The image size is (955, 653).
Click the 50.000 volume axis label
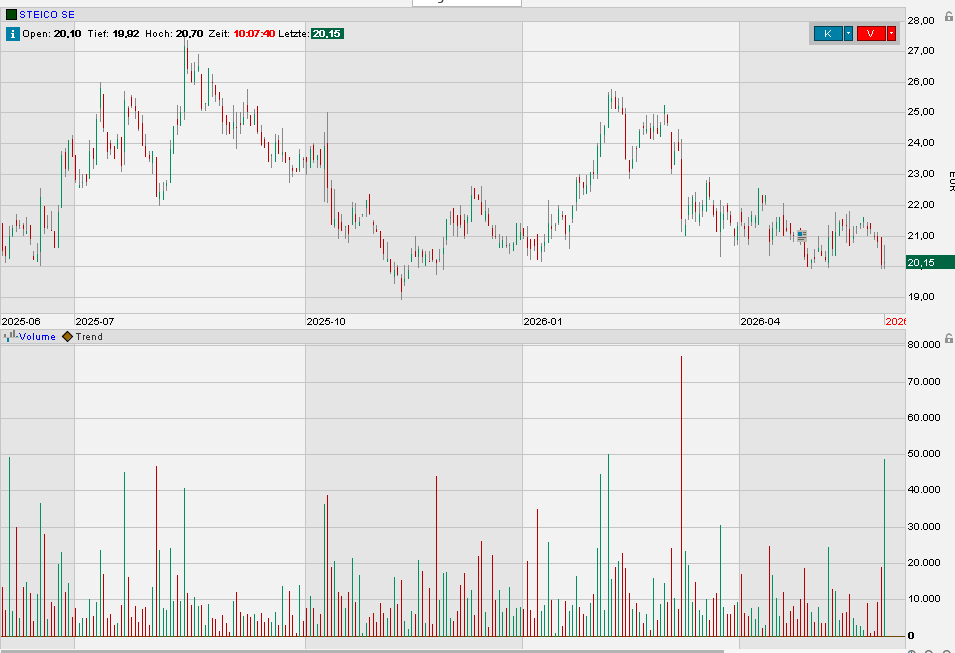(924, 453)
